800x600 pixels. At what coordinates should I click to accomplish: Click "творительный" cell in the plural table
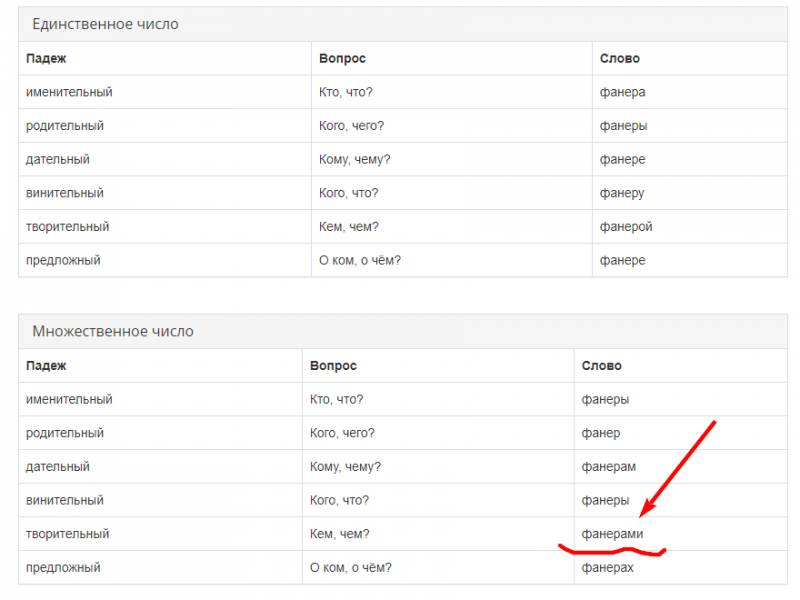coord(67,534)
